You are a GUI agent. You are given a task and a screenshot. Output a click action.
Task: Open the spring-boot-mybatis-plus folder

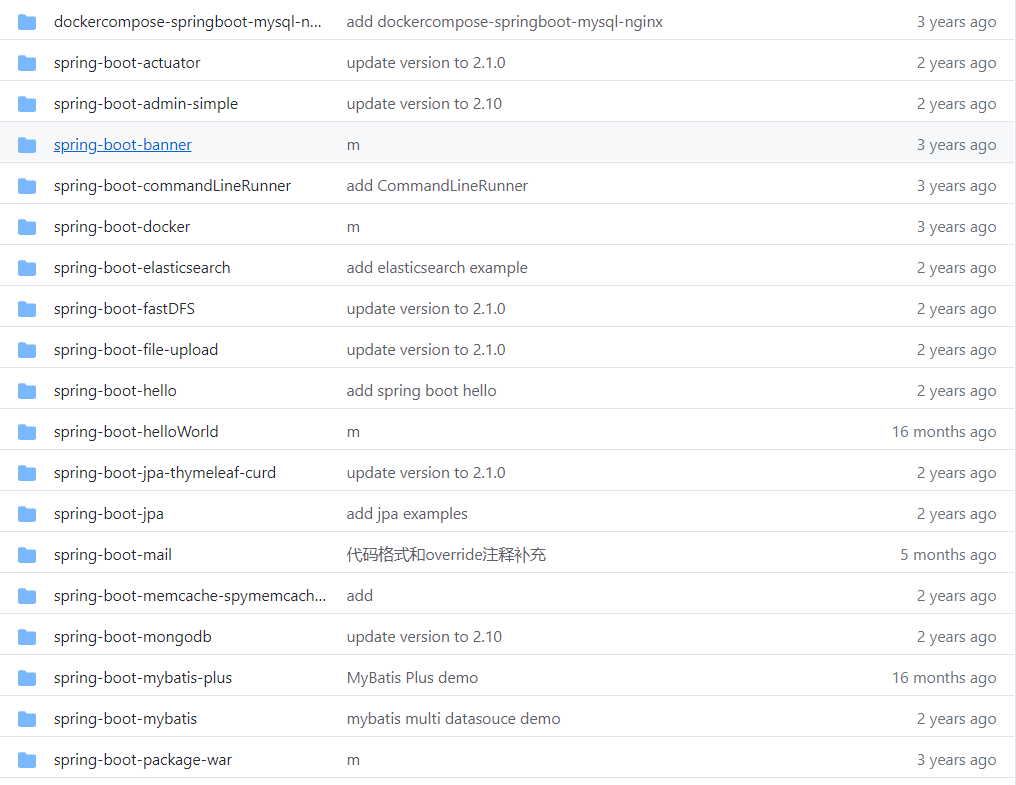[143, 678]
